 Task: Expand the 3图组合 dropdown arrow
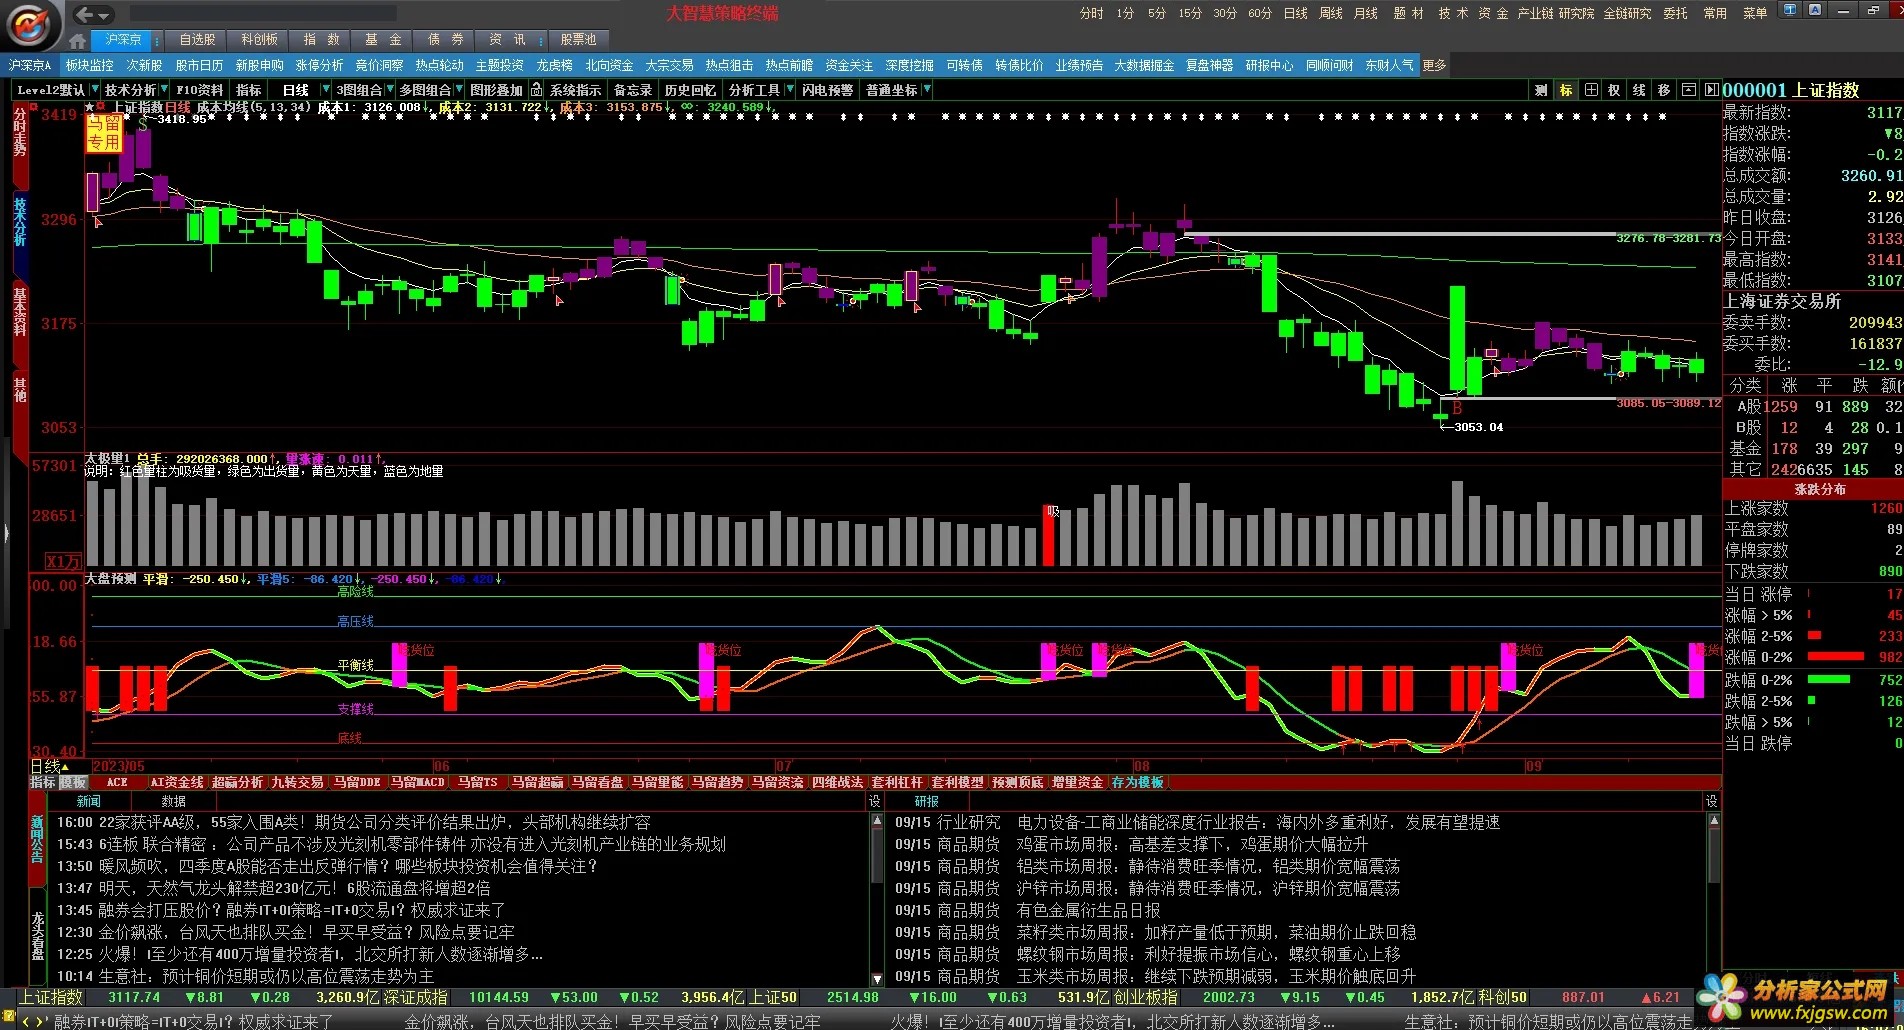click(x=390, y=90)
